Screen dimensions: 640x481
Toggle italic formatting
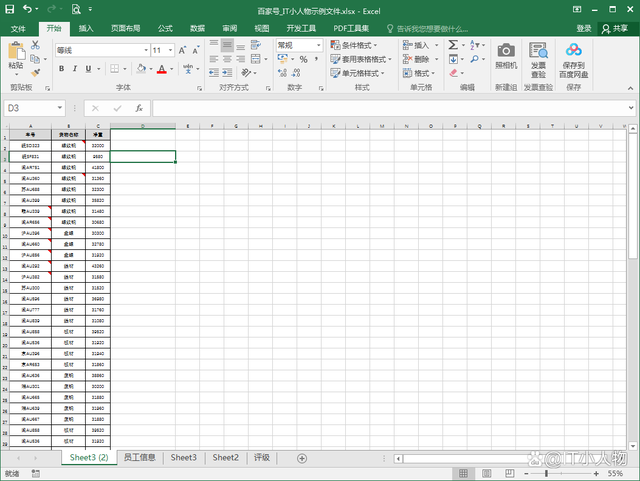[75, 69]
